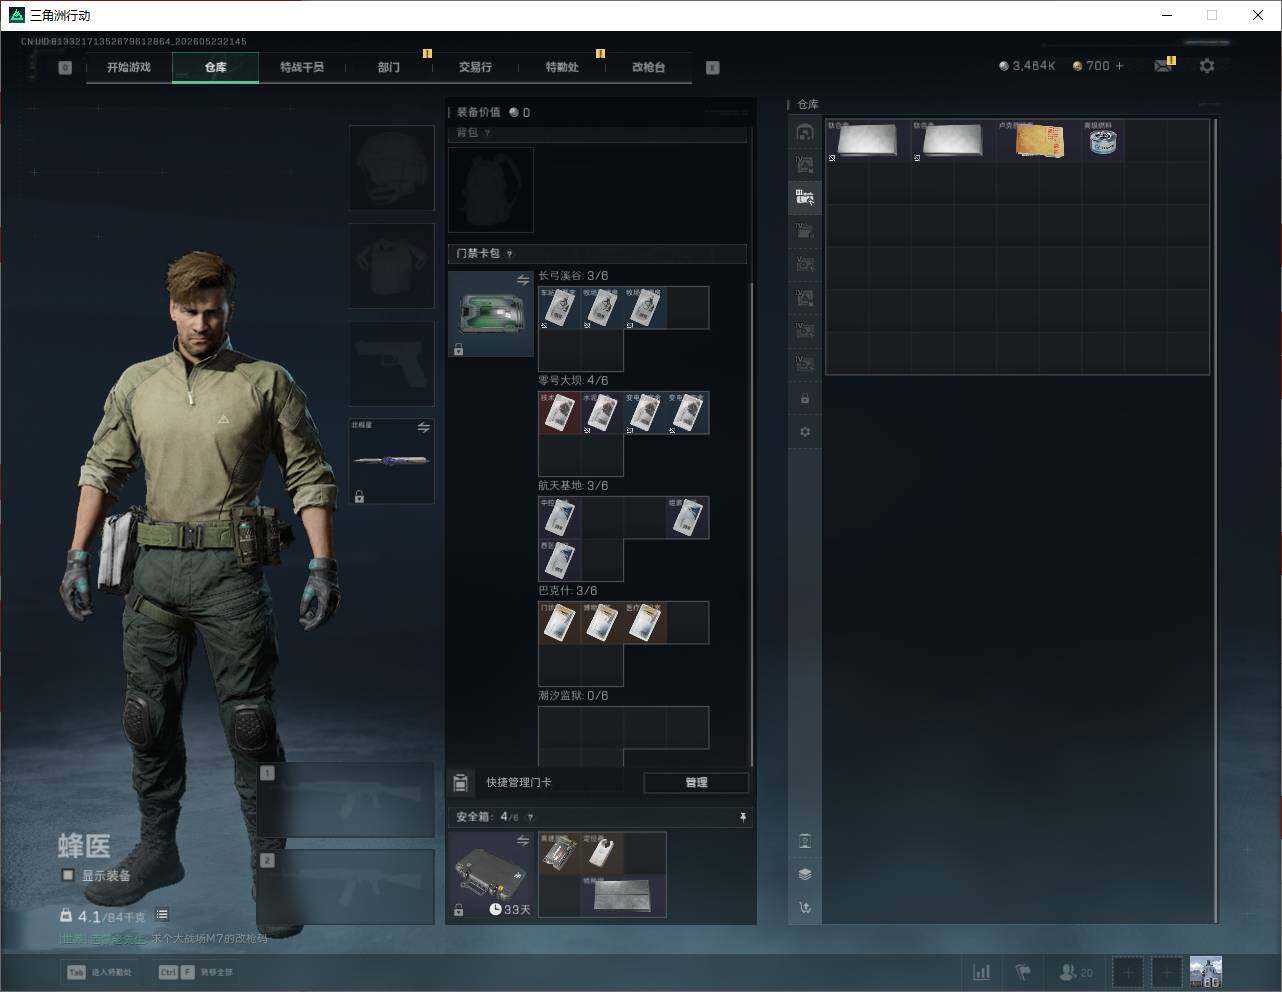The width and height of the screenshot is (1282, 992).
Task: Click the lock icon under the knife
Action: pos(359,496)
